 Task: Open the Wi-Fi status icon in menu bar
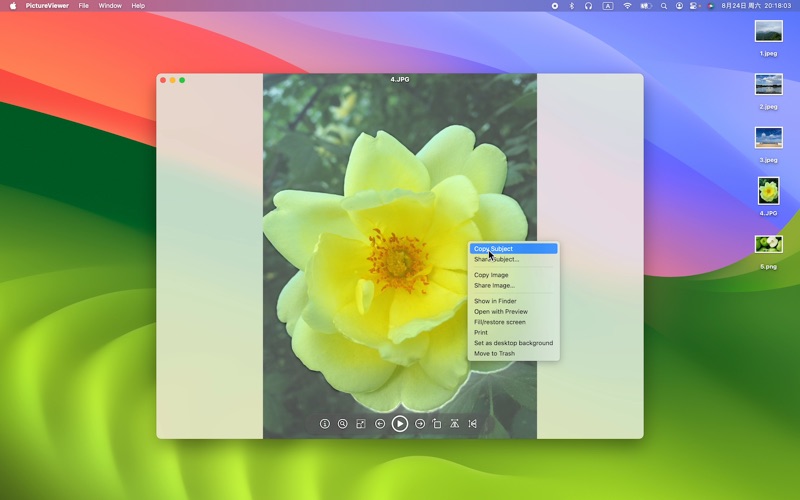[627, 6]
